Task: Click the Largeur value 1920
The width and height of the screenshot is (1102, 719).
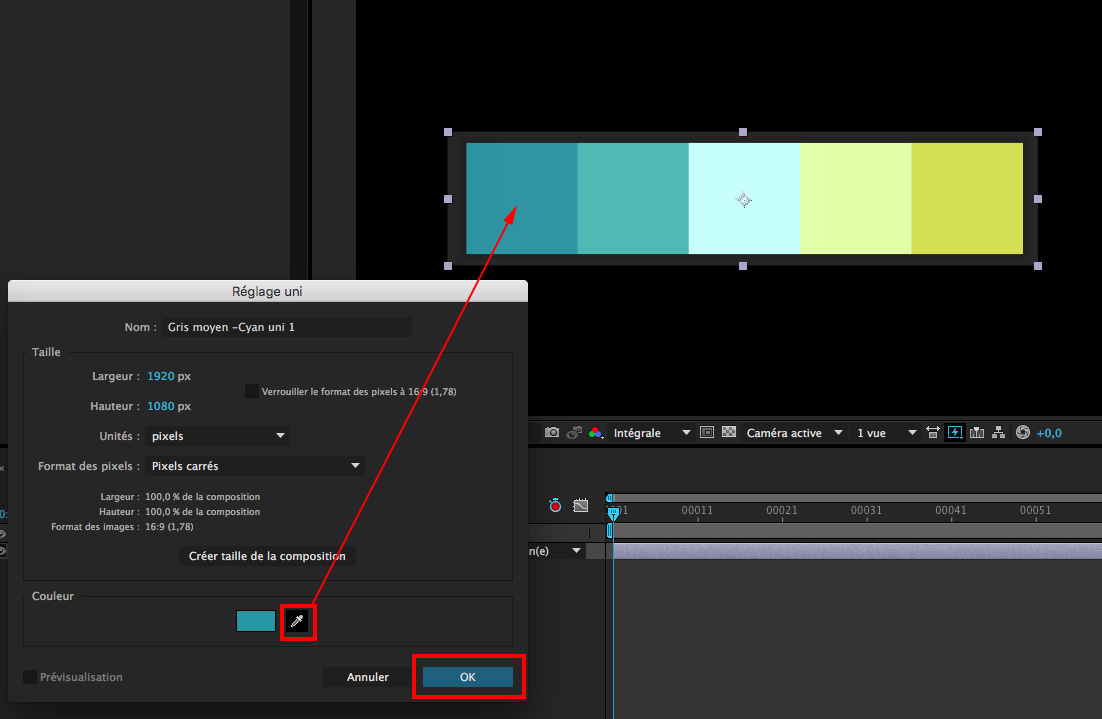Action: 160,376
